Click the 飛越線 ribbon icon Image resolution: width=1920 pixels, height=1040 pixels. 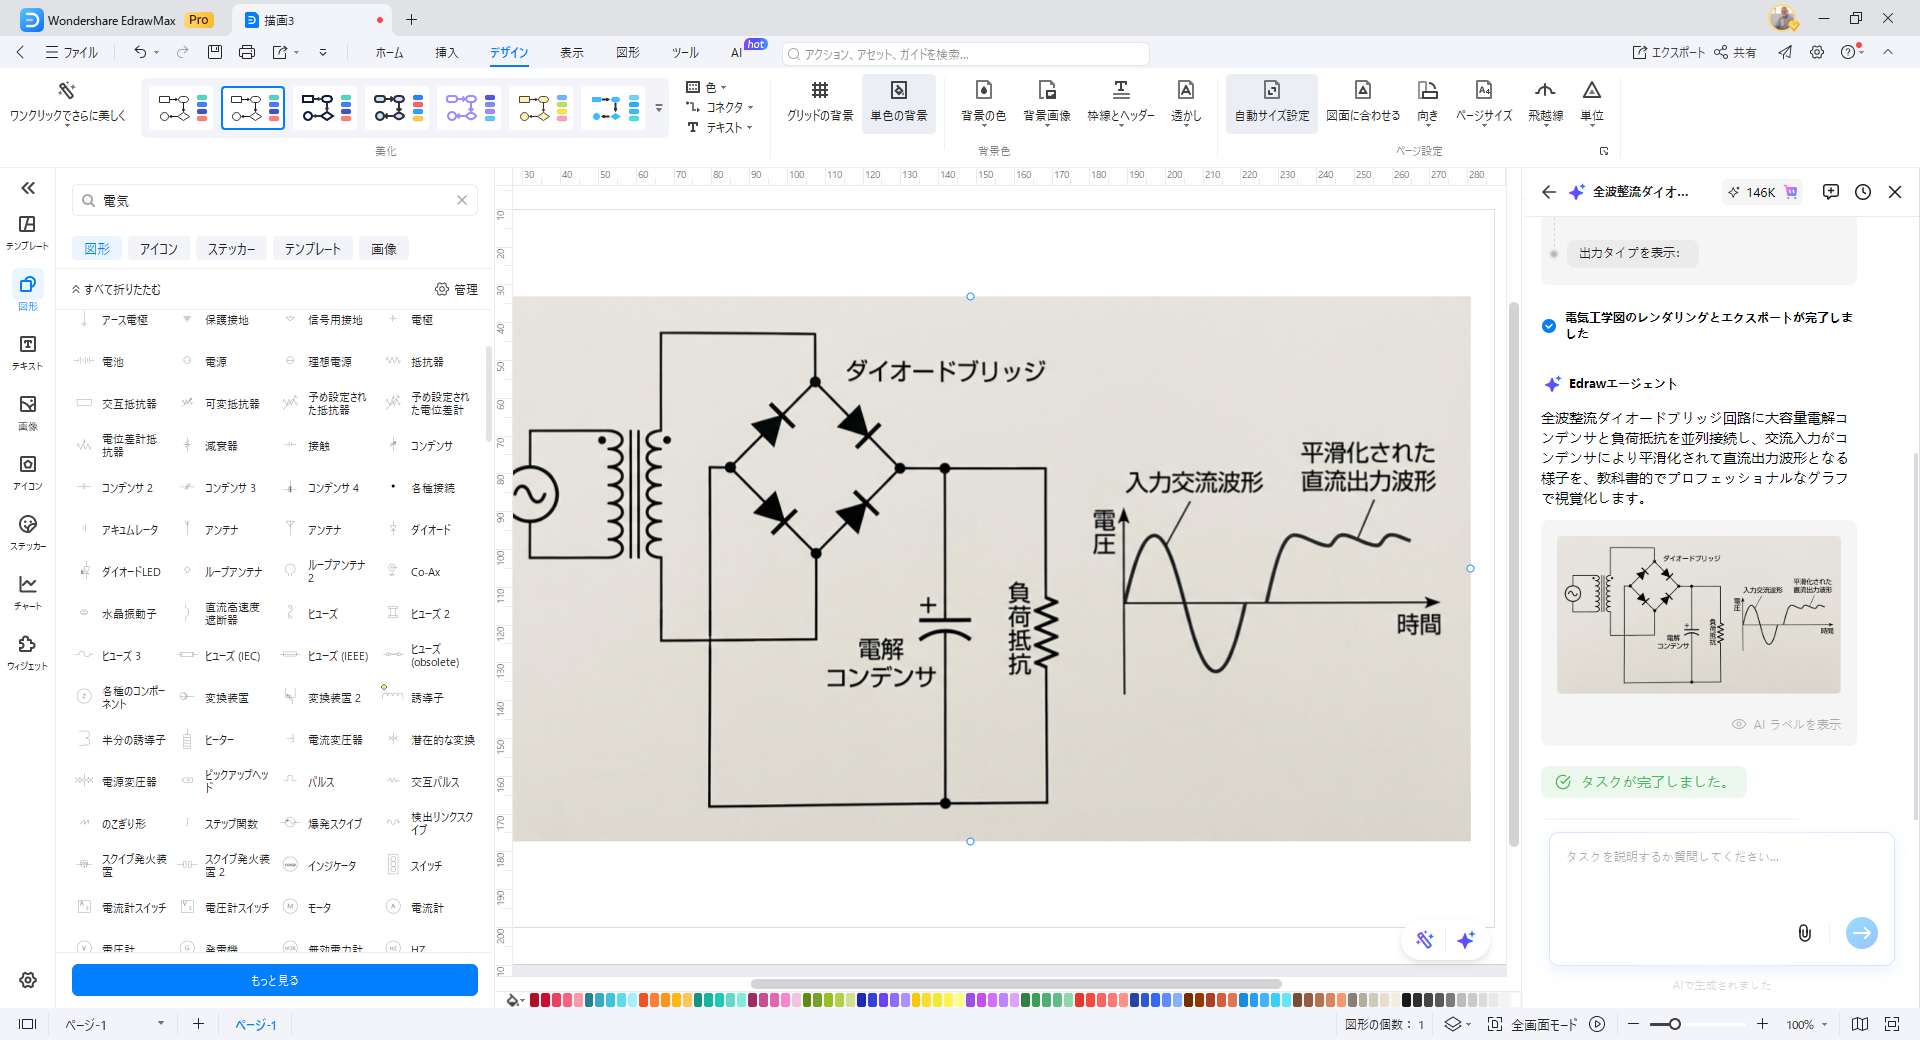[1544, 100]
